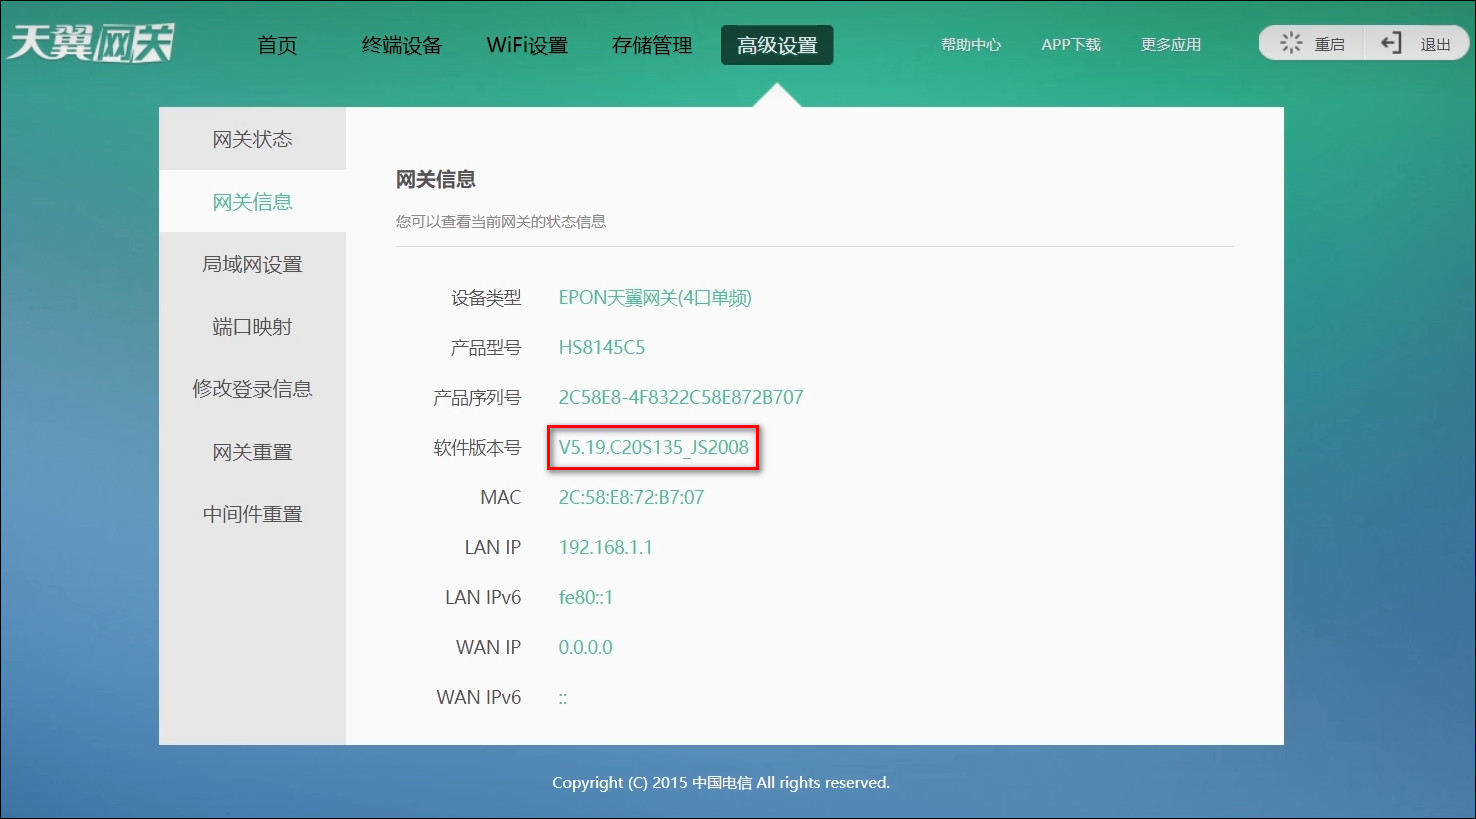Click the 产品序列号 label
1476x819 pixels.
coord(477,398)
